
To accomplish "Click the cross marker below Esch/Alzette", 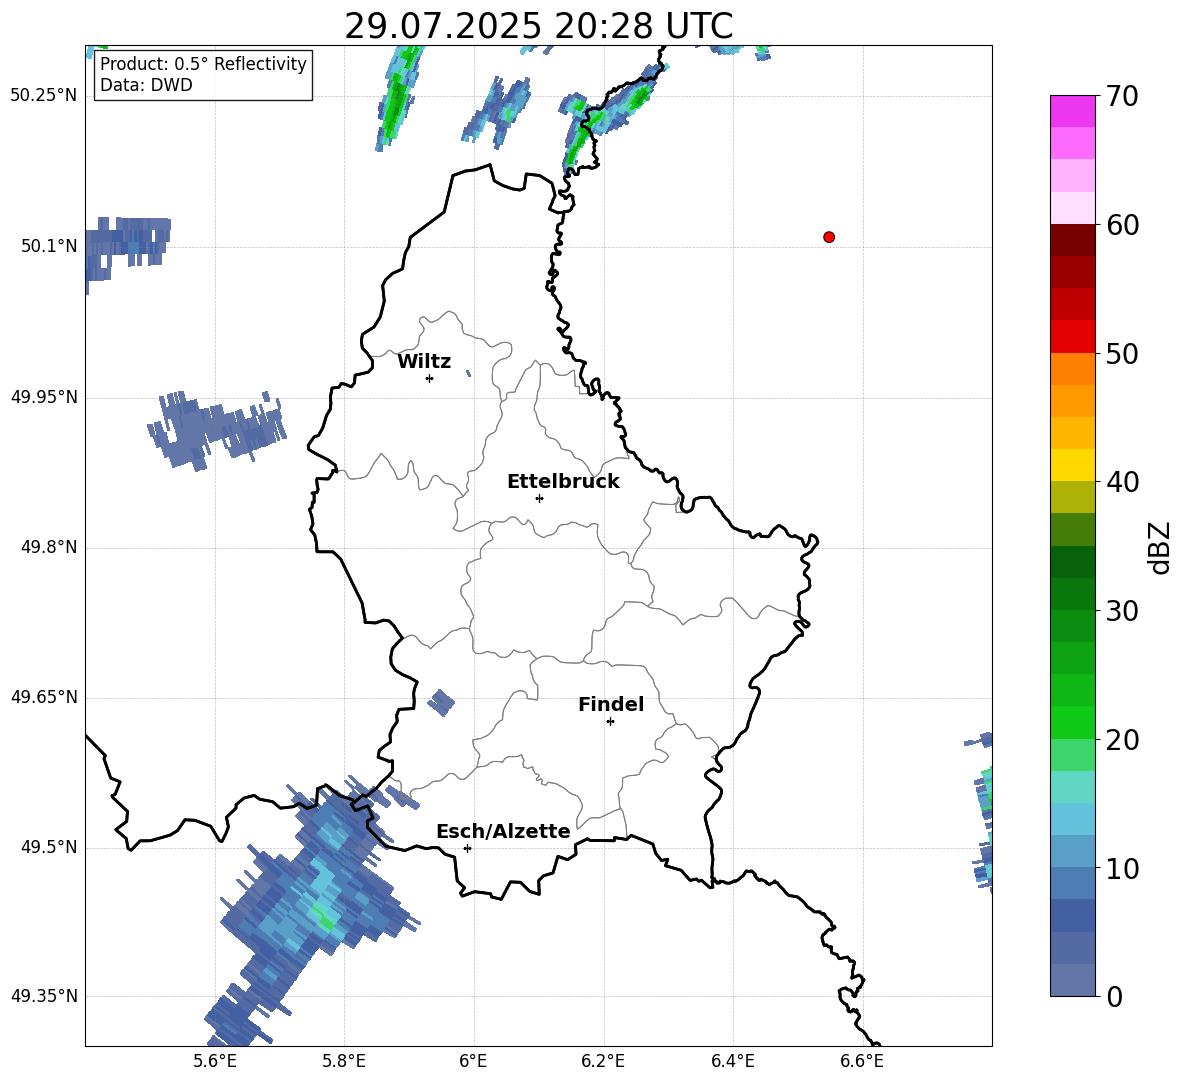I will pyautogui.click(x=467, y=848).
